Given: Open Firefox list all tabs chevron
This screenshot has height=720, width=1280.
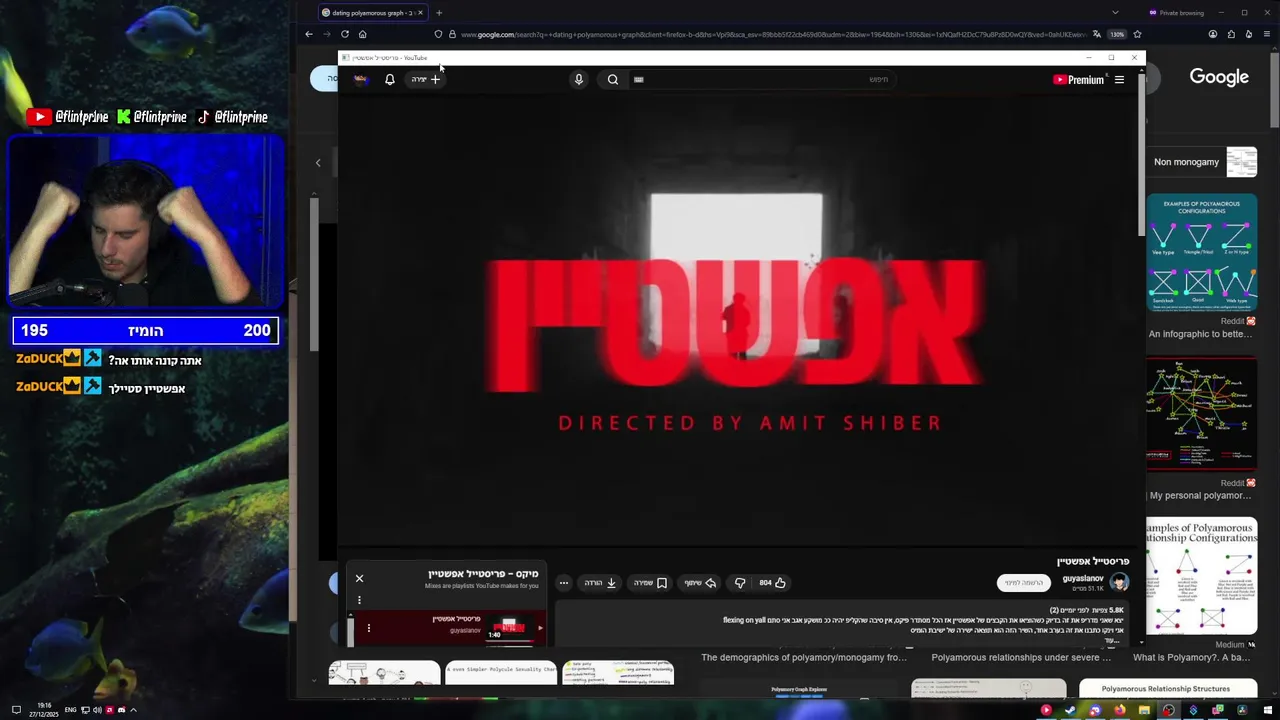Looking at the screenshot, I should click(1115, 13).
